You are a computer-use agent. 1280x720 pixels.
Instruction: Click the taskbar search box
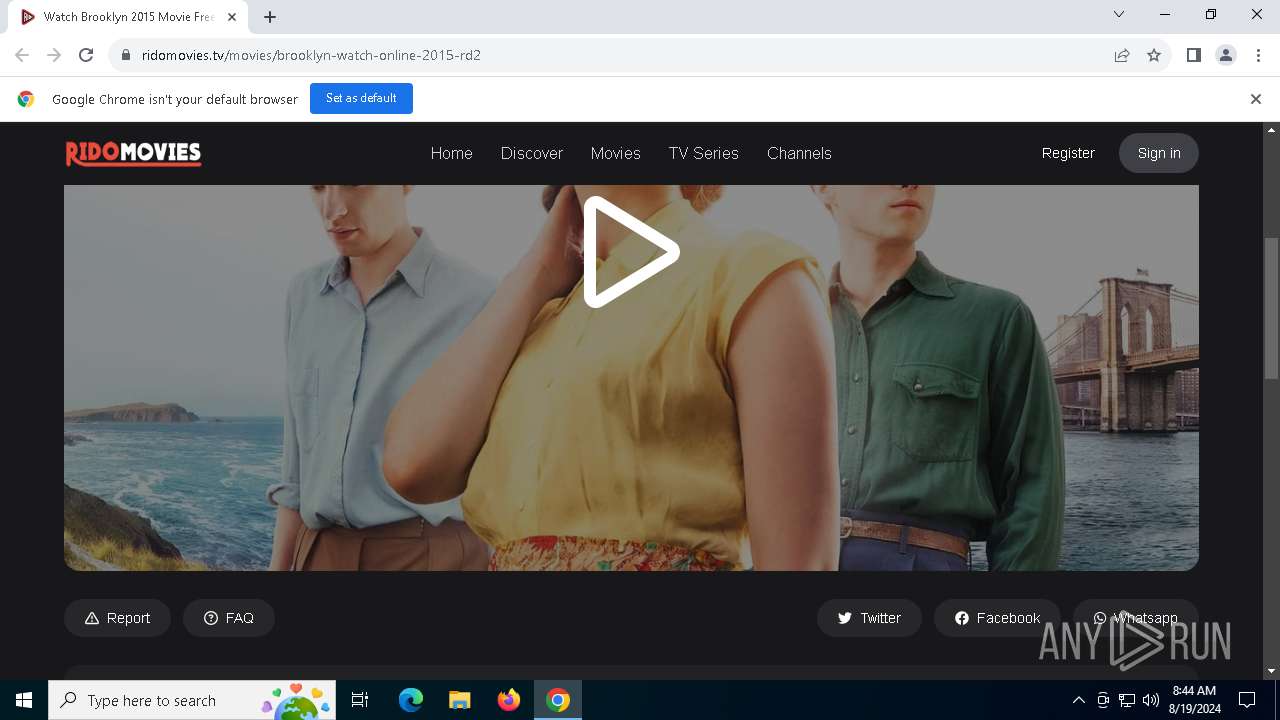coord(192,700)
